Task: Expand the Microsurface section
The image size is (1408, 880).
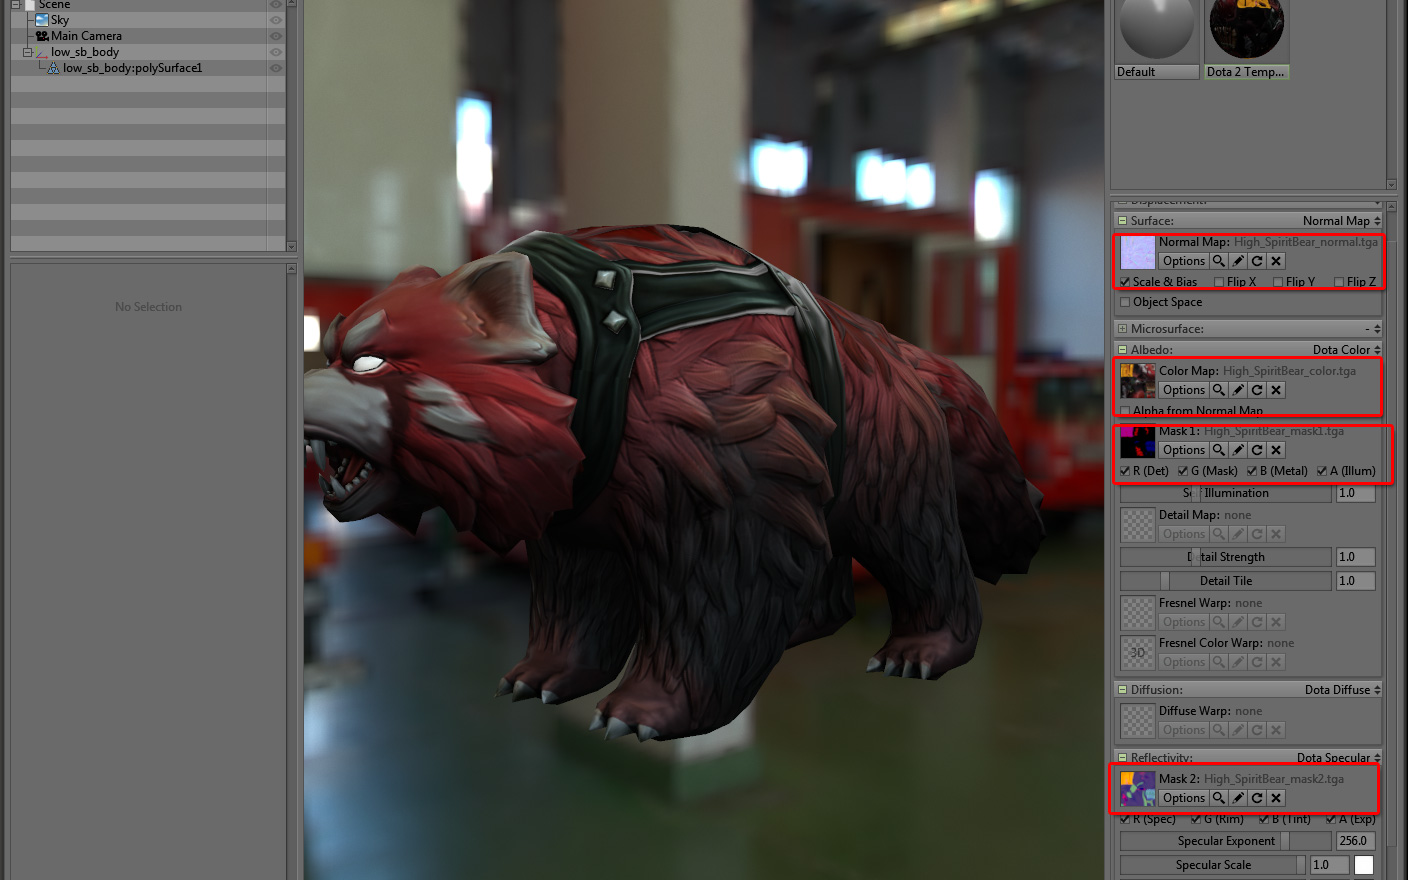Action: click(x=1122, y=329)
